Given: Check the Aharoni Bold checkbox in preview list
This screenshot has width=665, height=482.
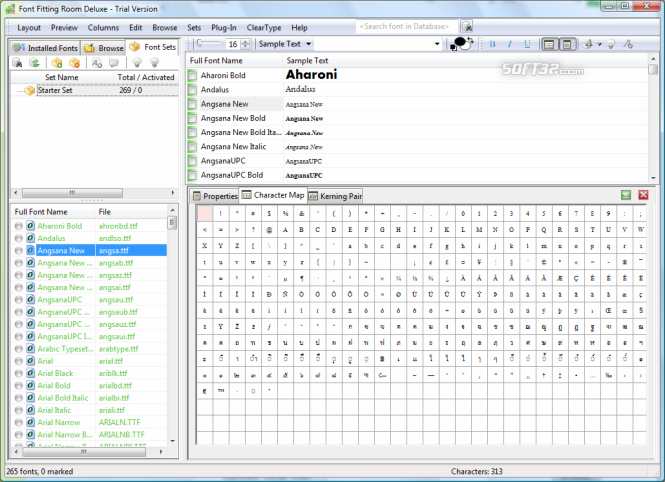Looking at the screenshot, I should tap(193, 75).
